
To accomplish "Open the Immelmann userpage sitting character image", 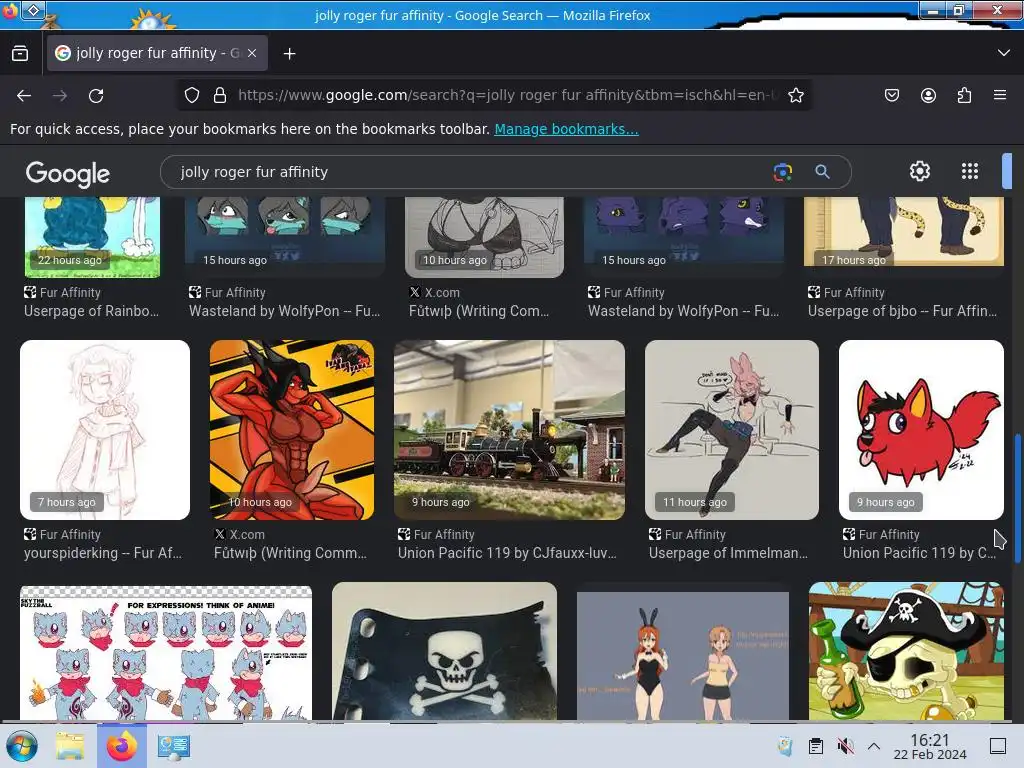I will coord(731,430).
